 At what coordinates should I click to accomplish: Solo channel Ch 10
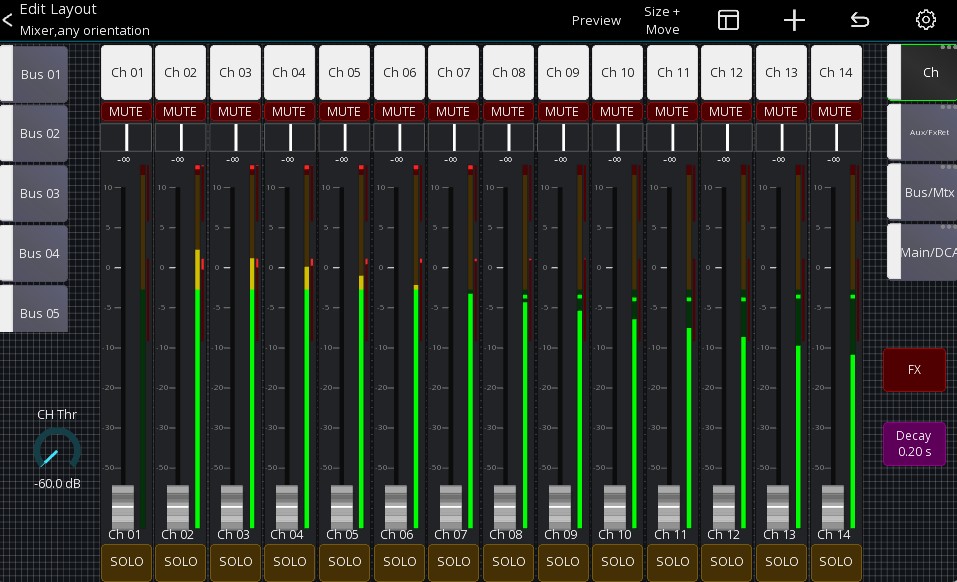point(618,562)
